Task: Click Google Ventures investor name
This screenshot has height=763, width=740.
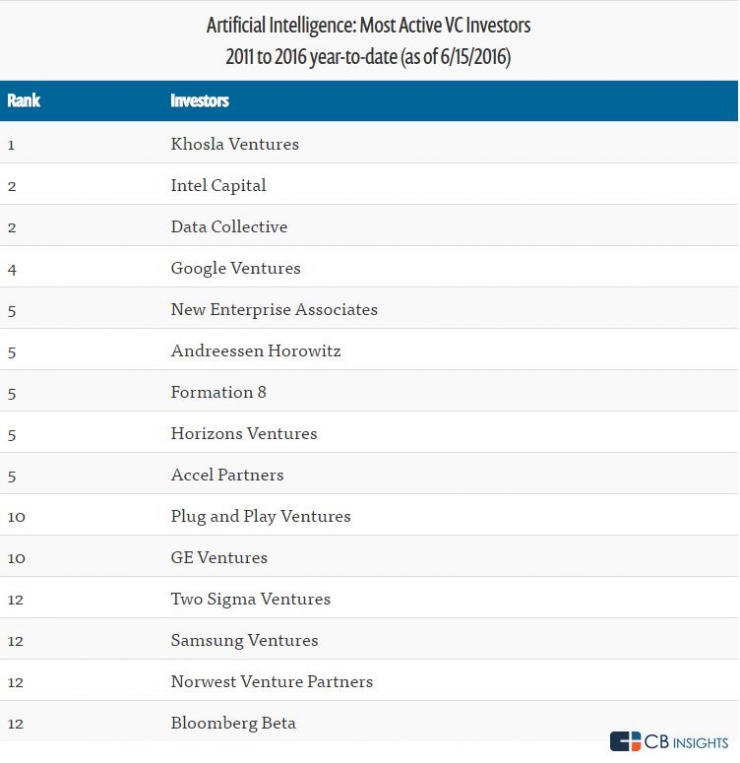Action: (235, 268)
